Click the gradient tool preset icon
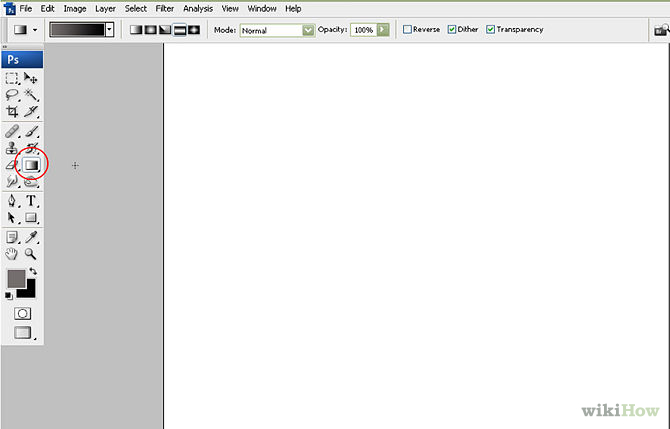670x429 pixels. (21, 30)
